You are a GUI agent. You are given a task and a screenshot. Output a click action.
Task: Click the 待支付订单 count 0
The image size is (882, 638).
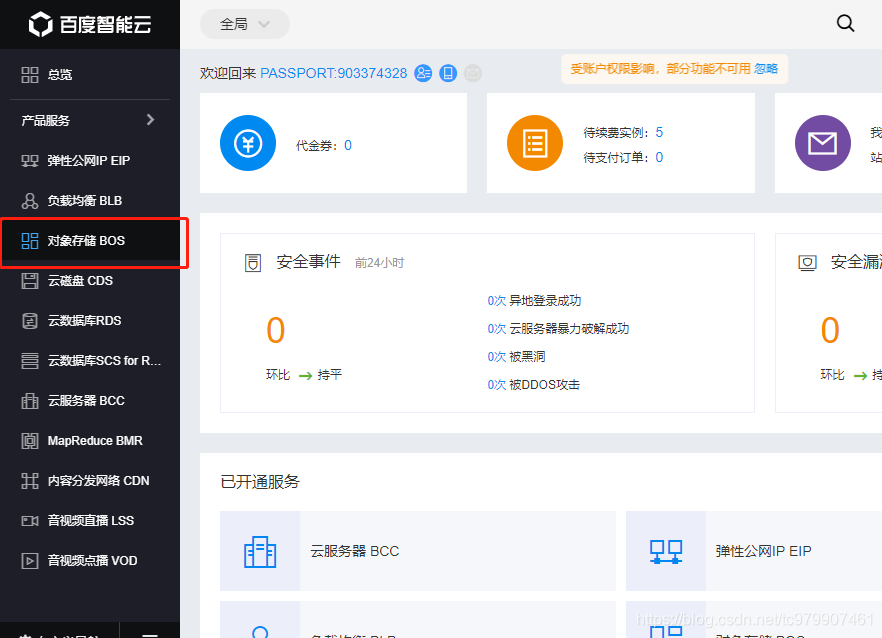659,157
